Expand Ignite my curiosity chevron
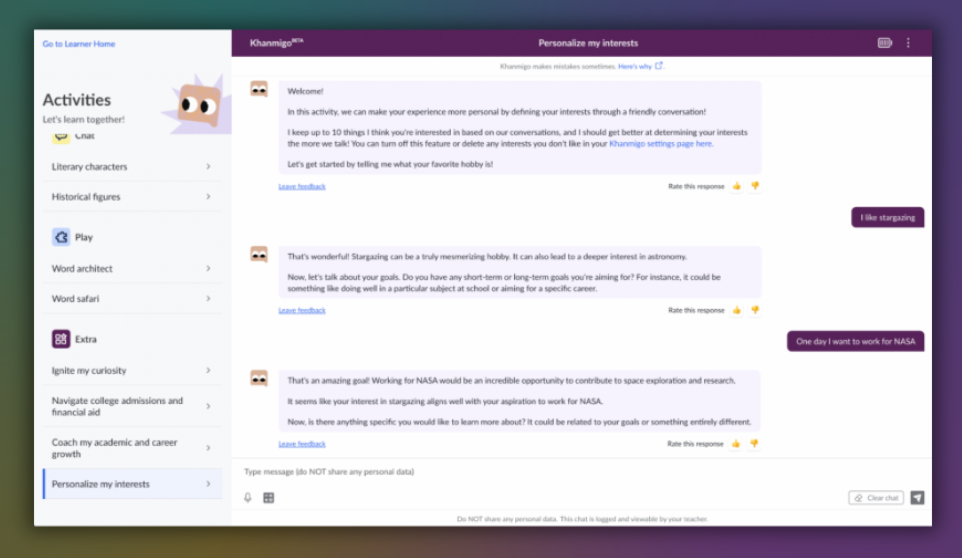 pyautogui.click(x=209, y=370)
